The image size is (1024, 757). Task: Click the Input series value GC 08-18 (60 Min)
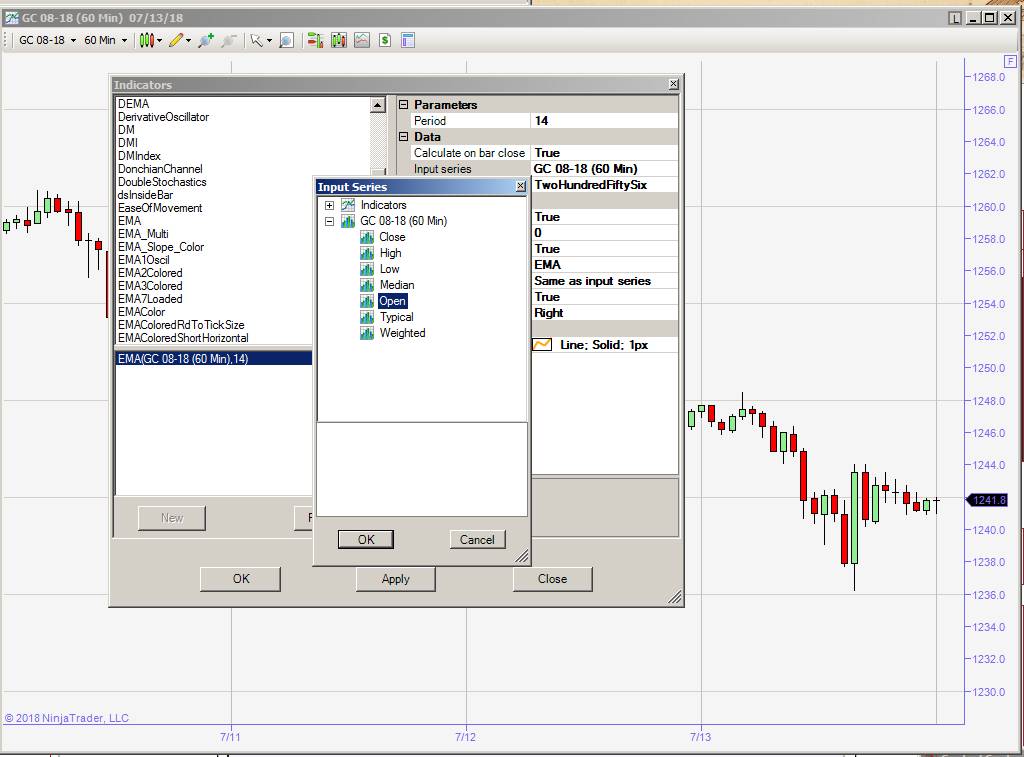[x=604, y=169]
